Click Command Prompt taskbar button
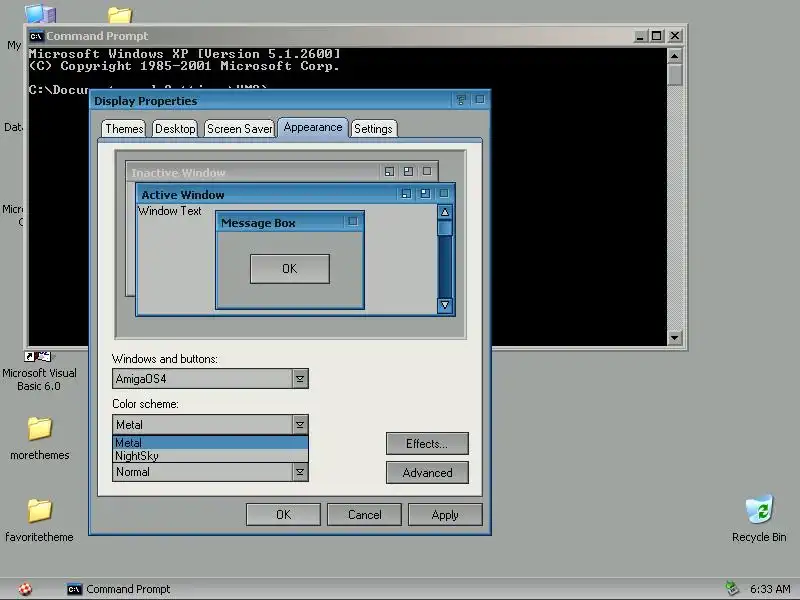The image size is (800, 600). [119, 589]
